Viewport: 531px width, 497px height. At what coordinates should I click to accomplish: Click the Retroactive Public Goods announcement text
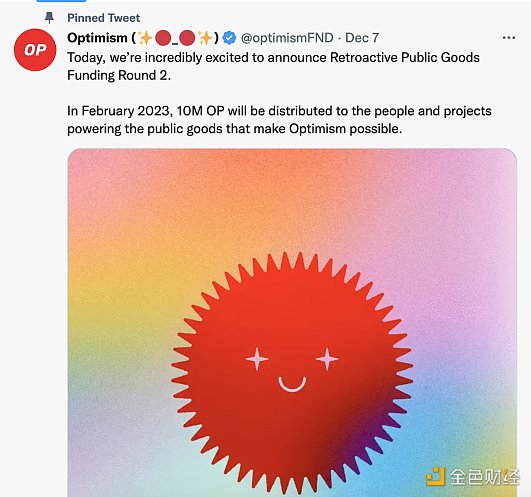pos(273,66)
